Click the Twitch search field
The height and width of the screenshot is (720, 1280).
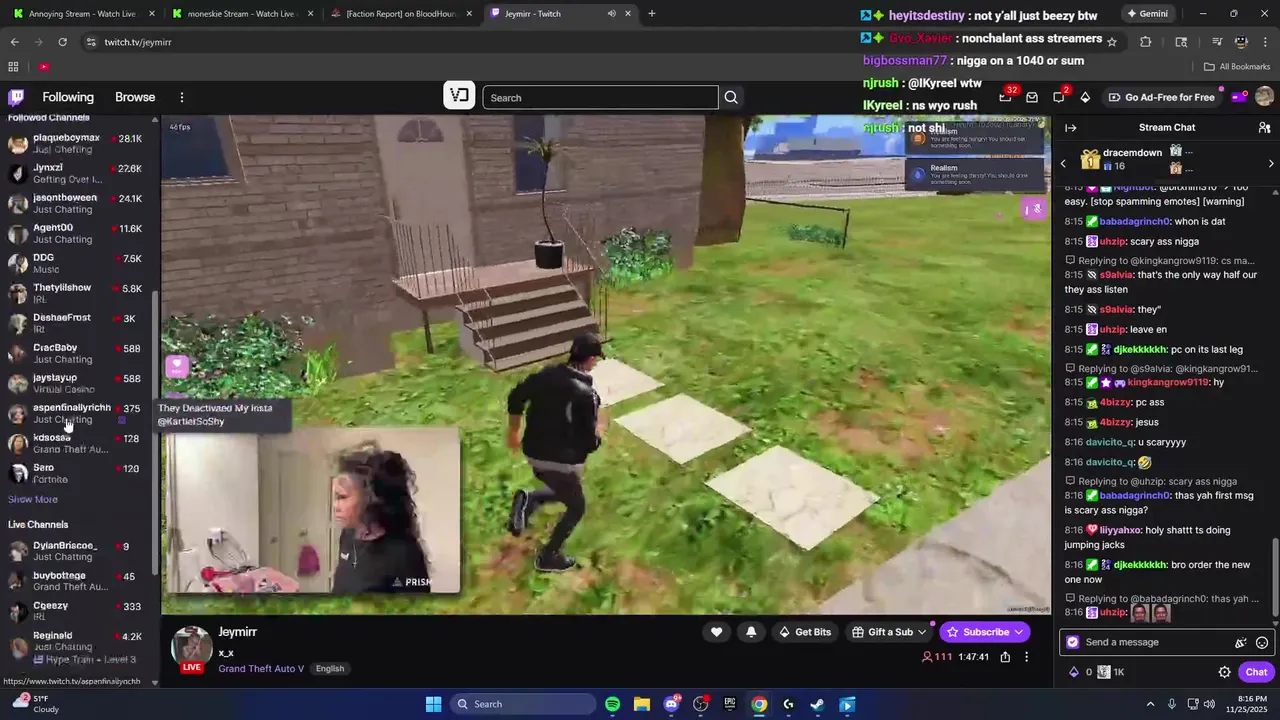coord(600,97)
